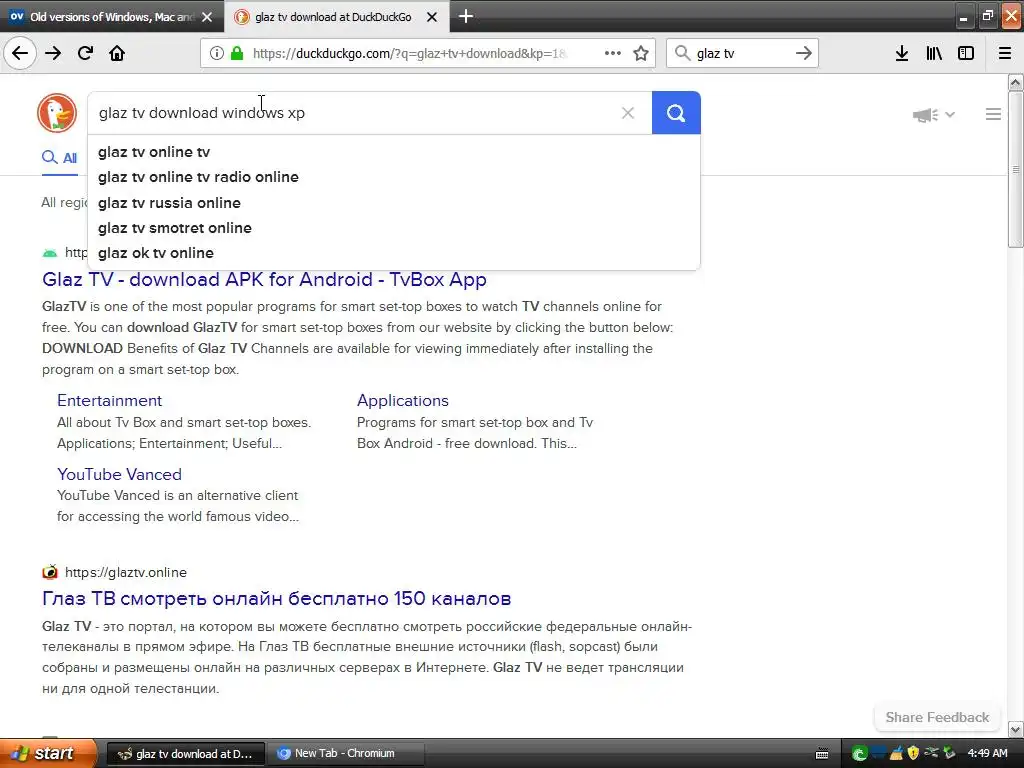Open 'Глаз ТВ смотреть онлайн бесплатно' result

(276, 598)
